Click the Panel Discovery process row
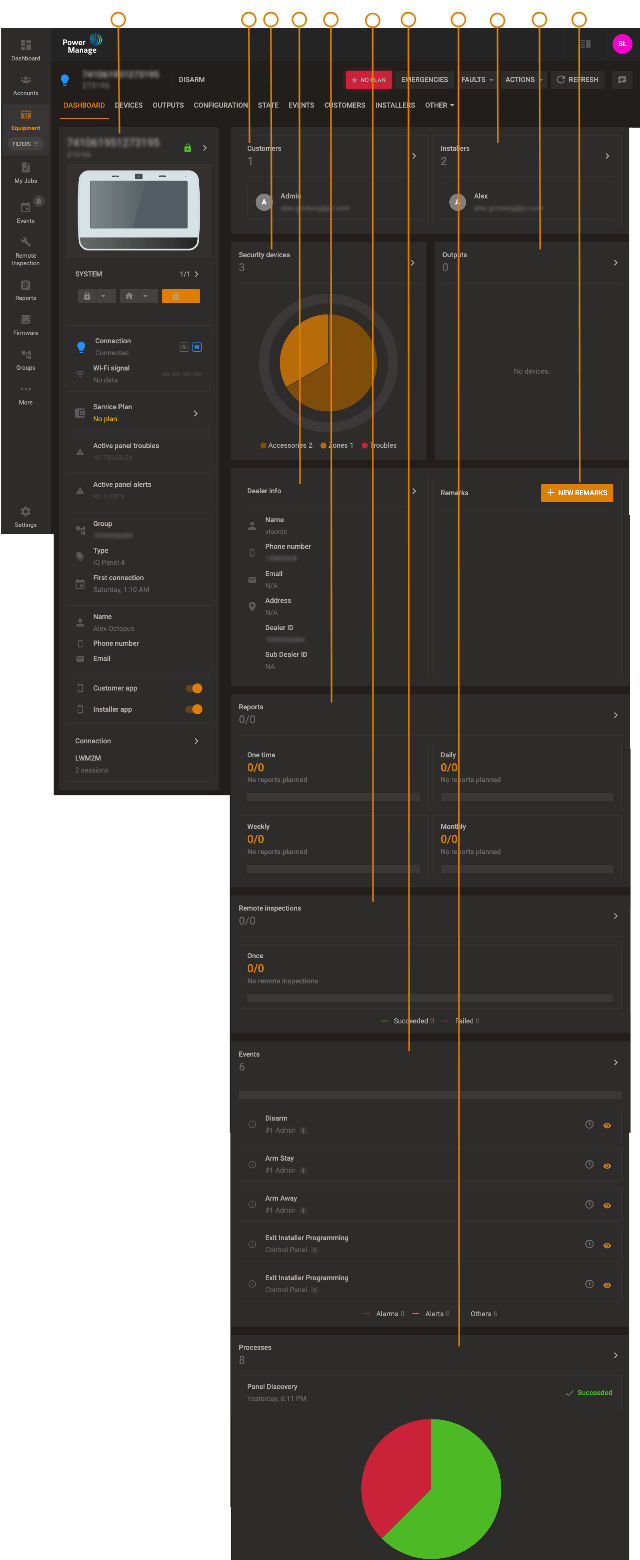 (x=430, y=1392)
